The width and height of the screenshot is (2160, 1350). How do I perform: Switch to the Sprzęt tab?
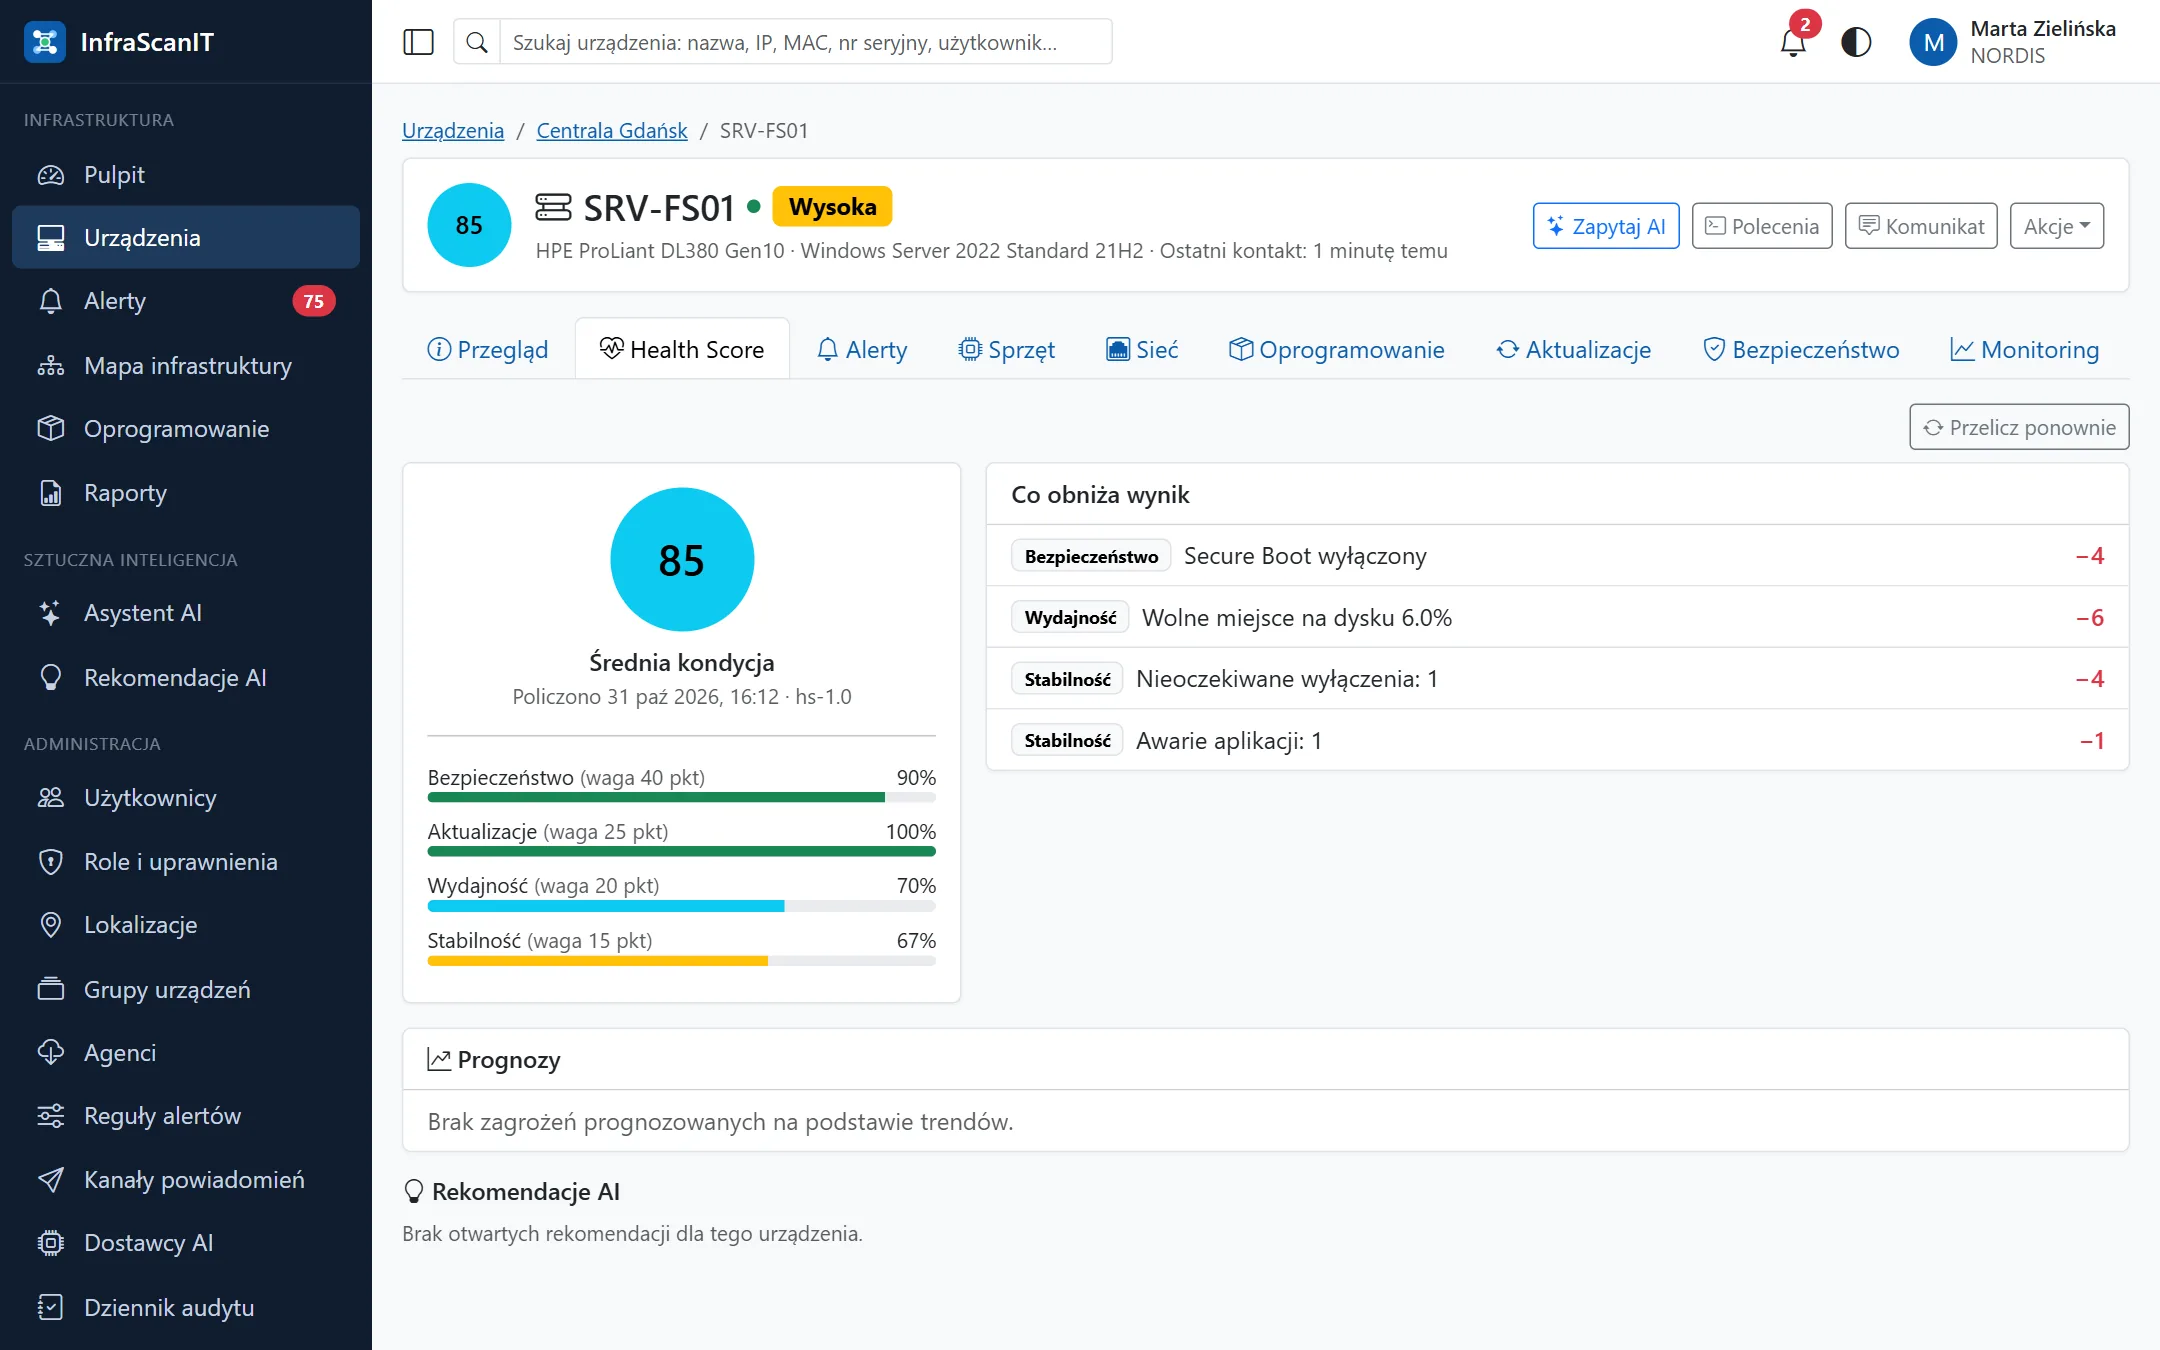click(x=1006, y=350)
